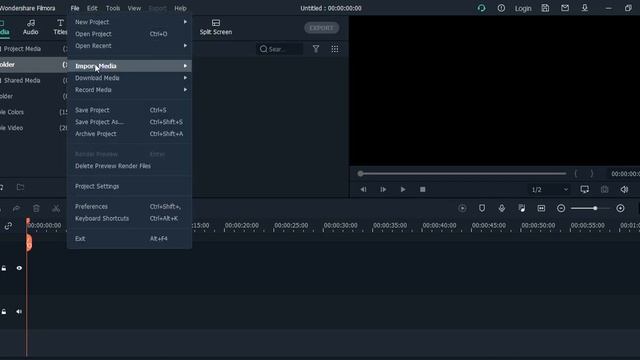
Task: Expand Record Media submenu arrow
Action: point(185,89)
